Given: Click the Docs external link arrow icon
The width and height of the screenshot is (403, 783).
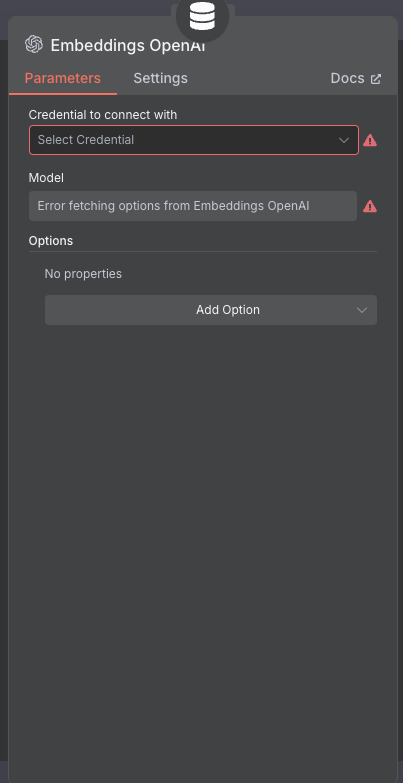Looking at the screenshot, I should coord(376,79).
